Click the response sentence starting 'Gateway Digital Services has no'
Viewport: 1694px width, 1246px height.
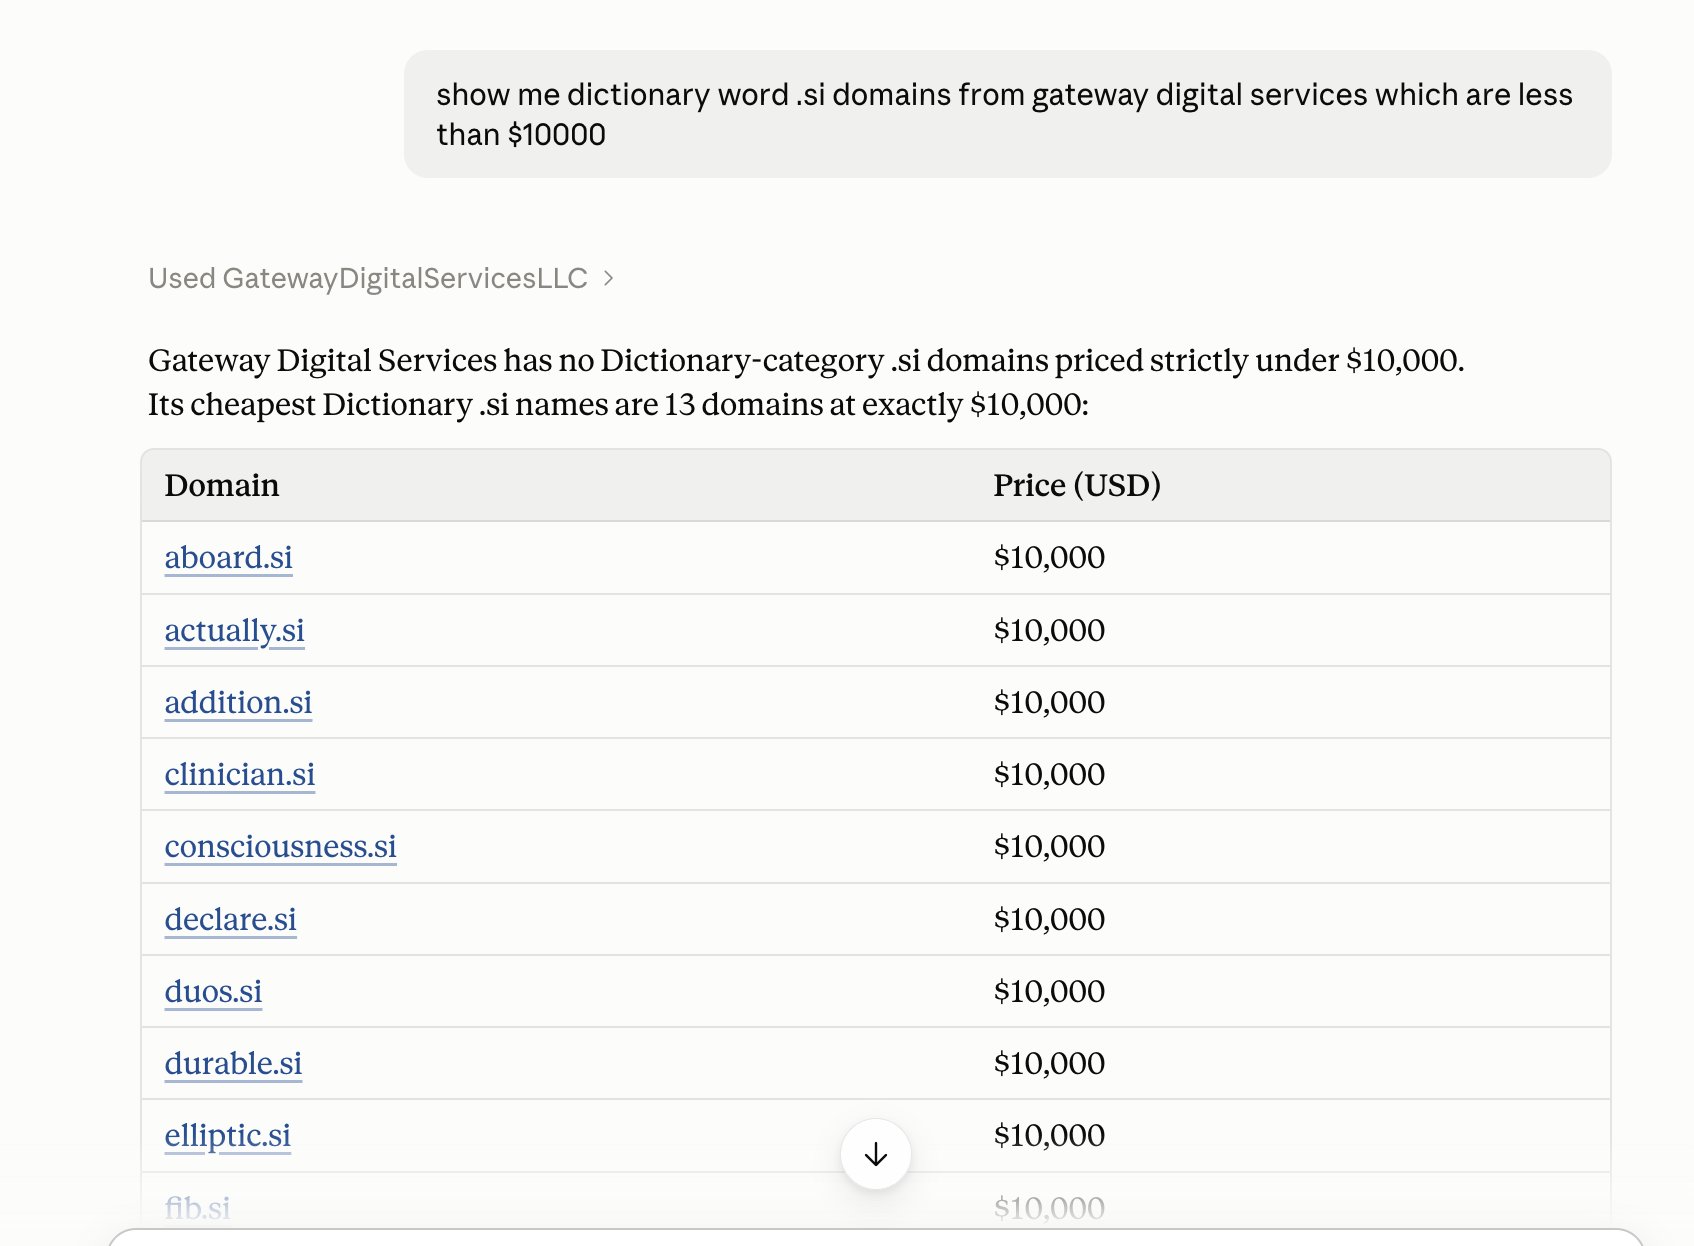pyautogui.click(x=806, y=360)
